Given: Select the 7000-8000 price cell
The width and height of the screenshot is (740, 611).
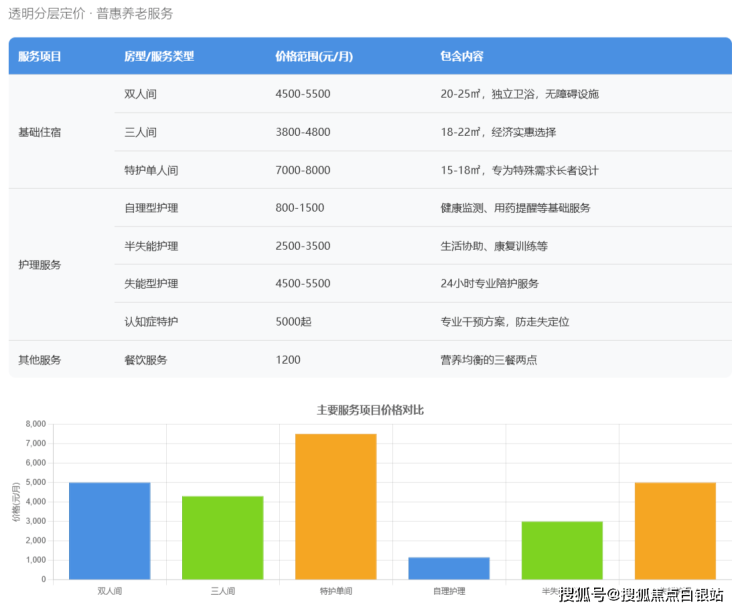Looking at the screenshot, I should point(302,170).
